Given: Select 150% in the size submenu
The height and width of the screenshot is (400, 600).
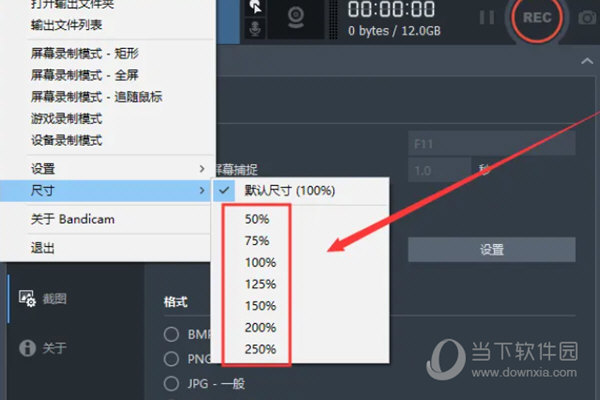Looking at the screenshot, I should click(x=260, y=306).
